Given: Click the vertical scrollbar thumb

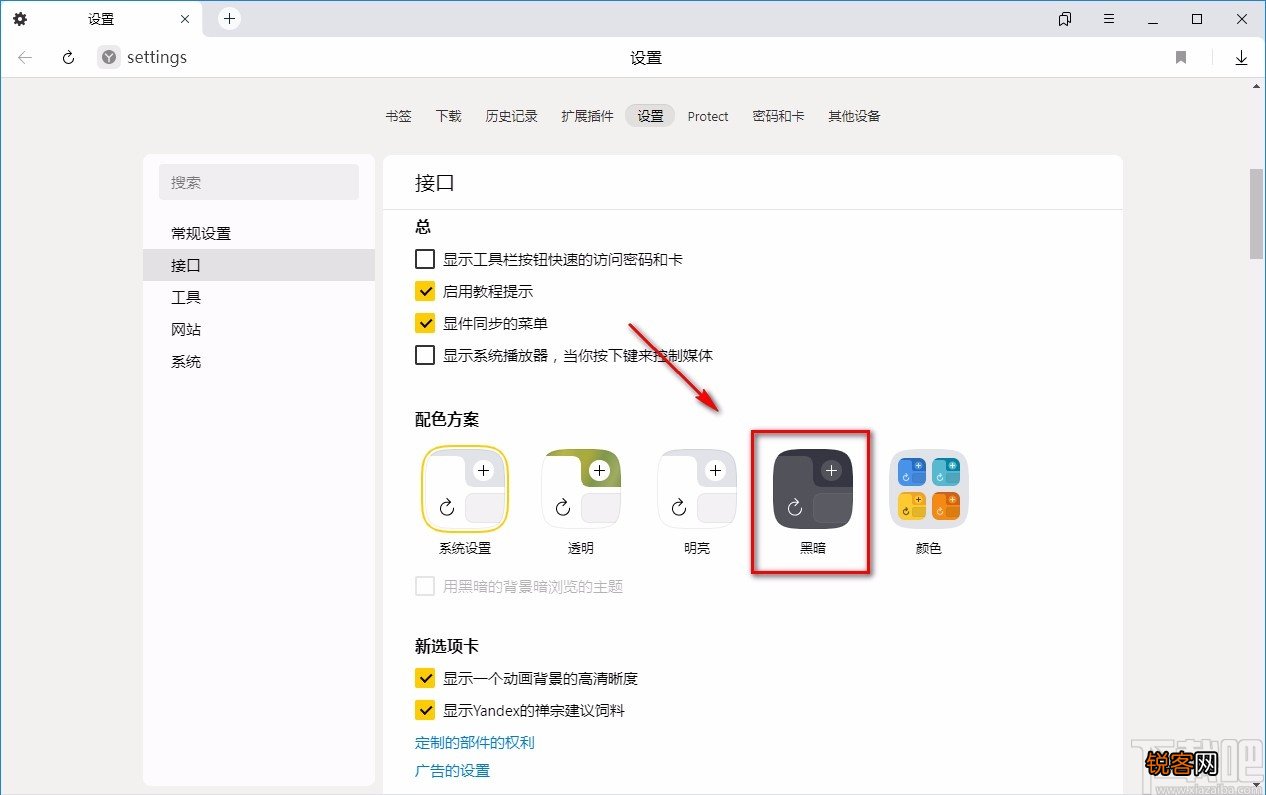Looking at the screenshot, I should (1257, 214).
